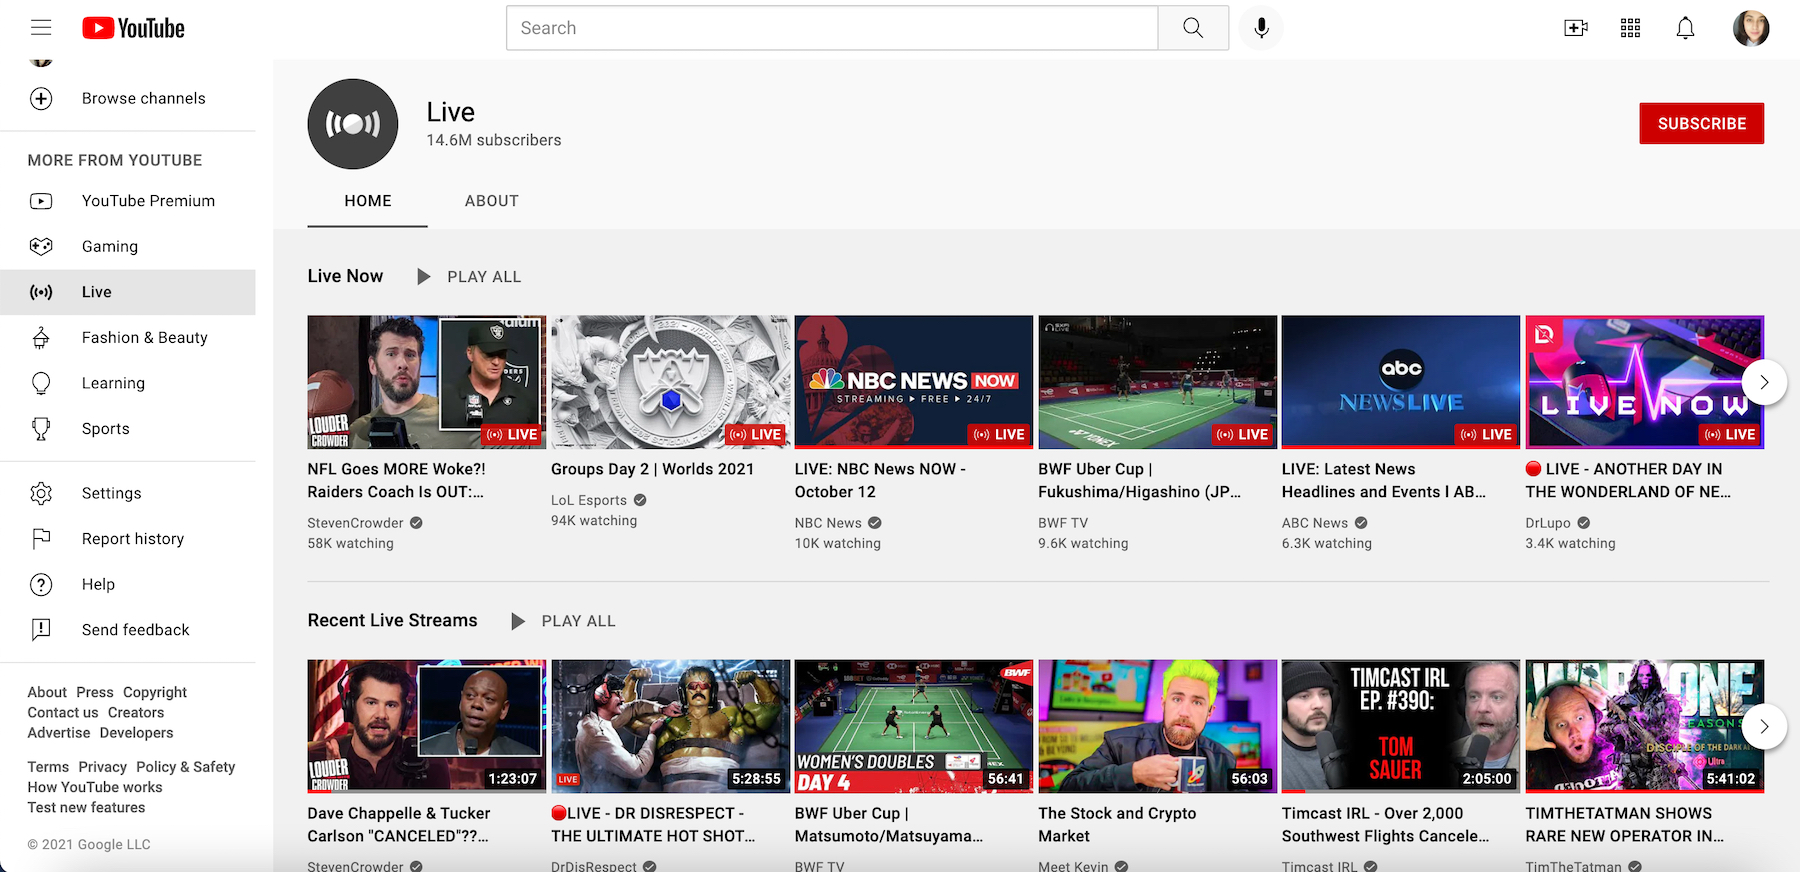Screen dimensions: 1800x872
Task: Show next Recent Live Streams arrow
Action: coord(1764,727)
